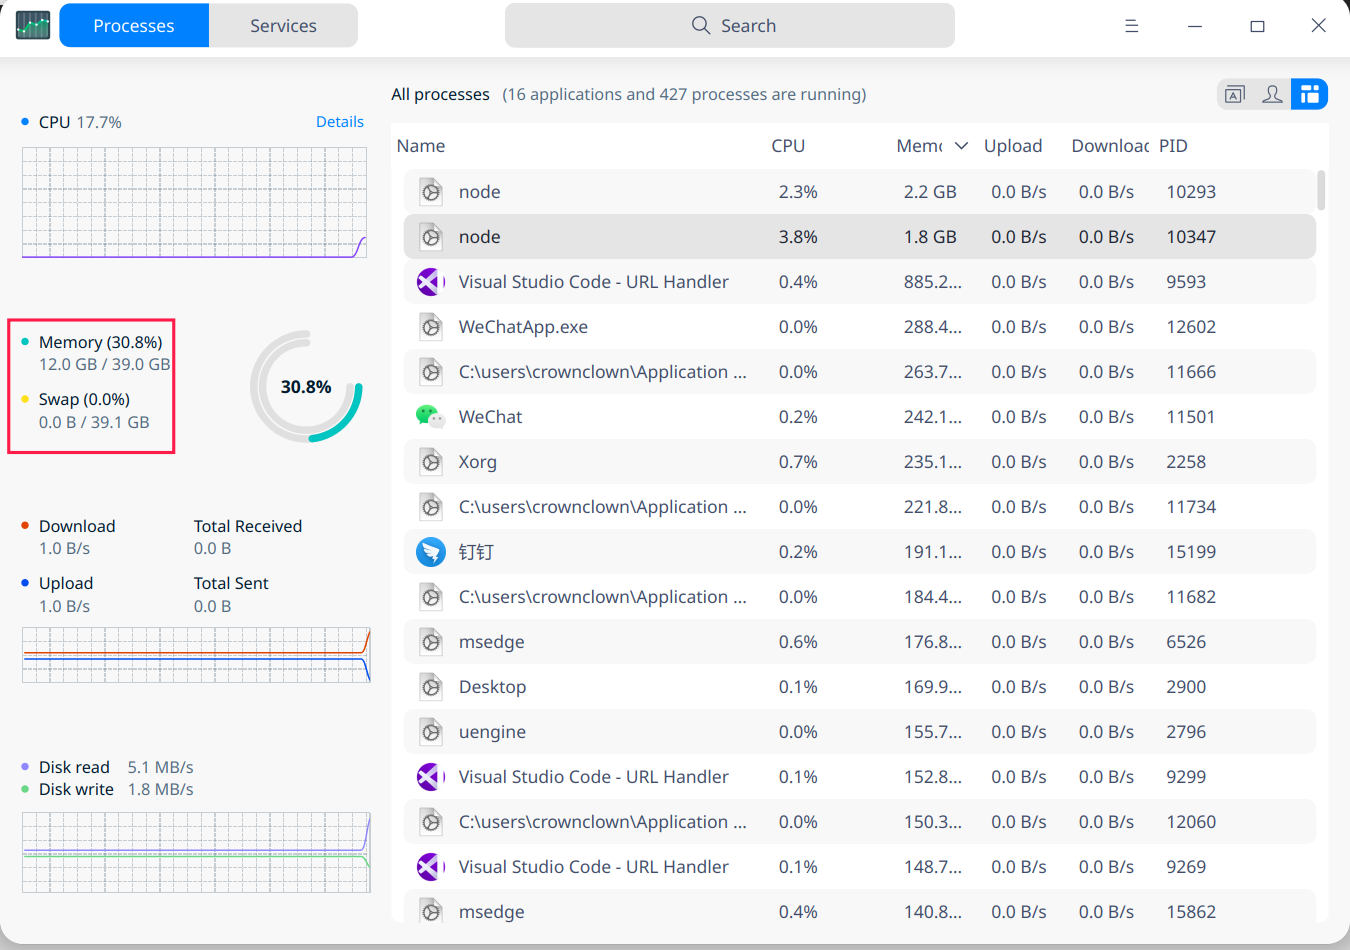Click the CPU column header
The image size is (1350, 950).
(x=788, y=146)
